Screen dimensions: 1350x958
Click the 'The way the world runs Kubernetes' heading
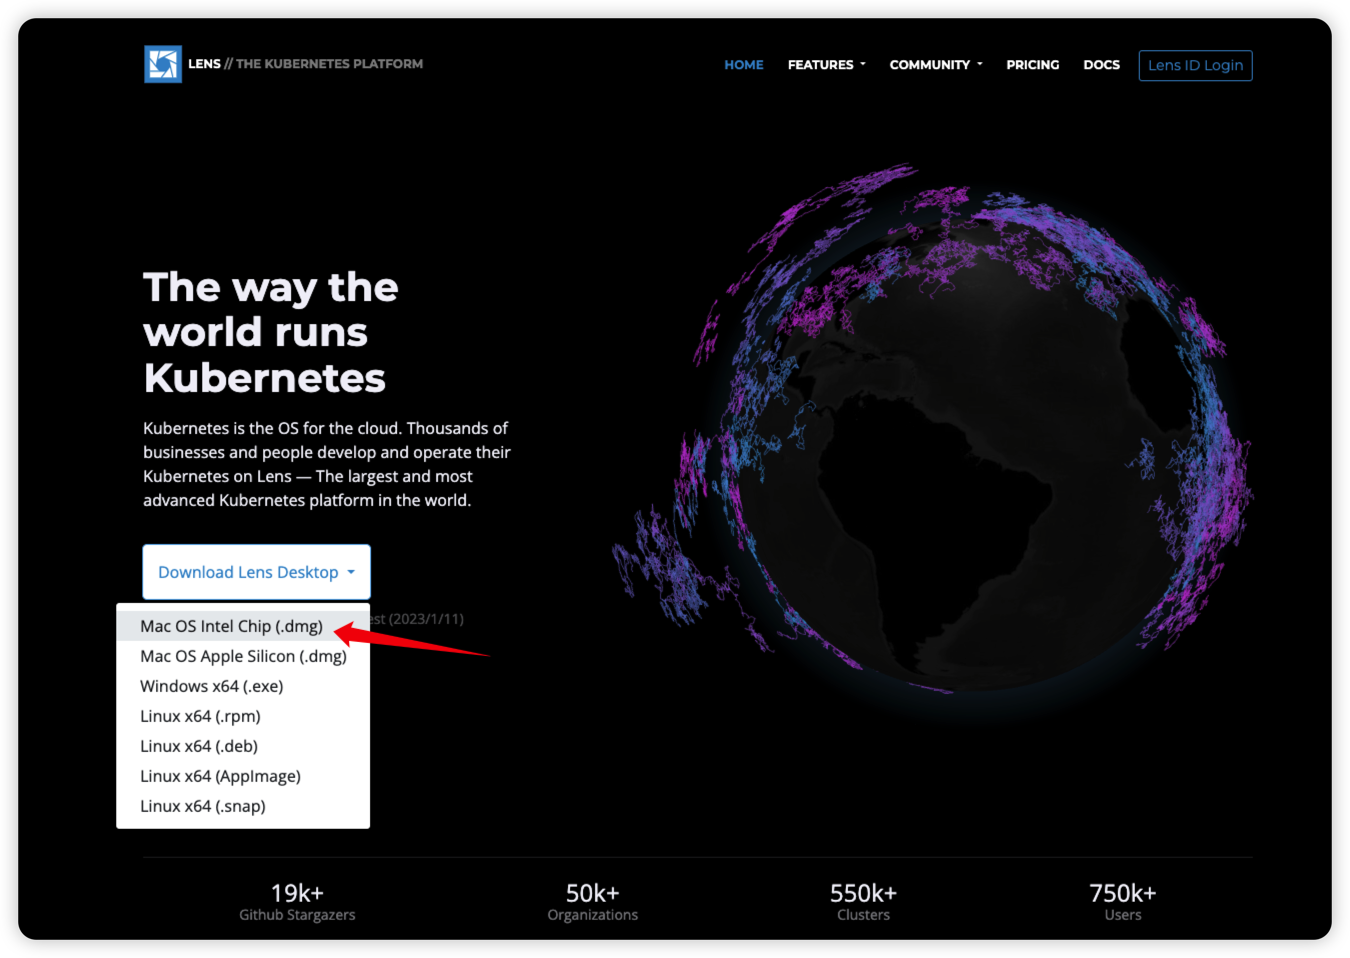coord(271,333)
